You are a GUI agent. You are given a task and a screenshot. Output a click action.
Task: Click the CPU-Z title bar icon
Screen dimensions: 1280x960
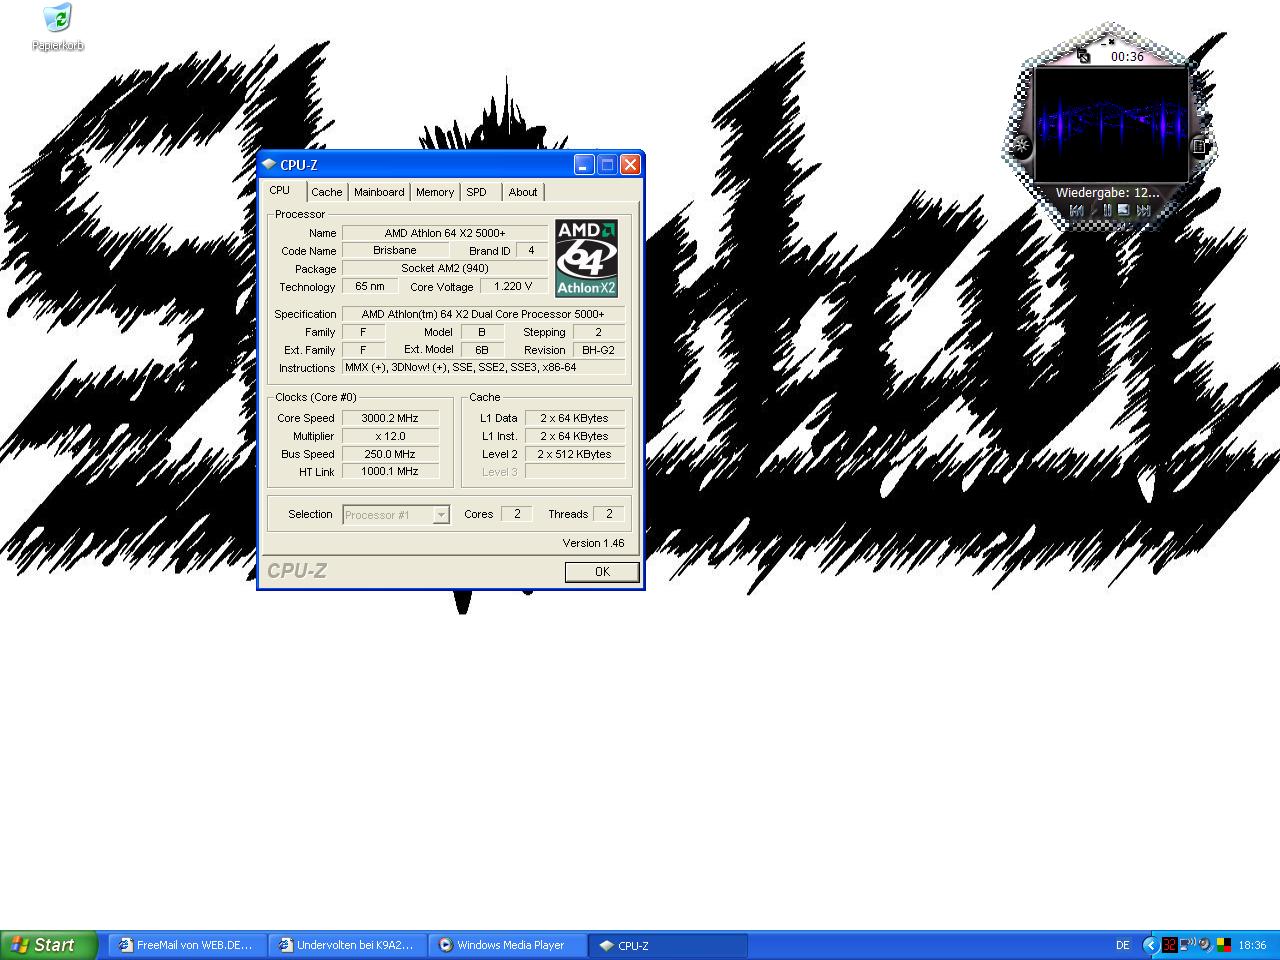(x=269, y=165)
